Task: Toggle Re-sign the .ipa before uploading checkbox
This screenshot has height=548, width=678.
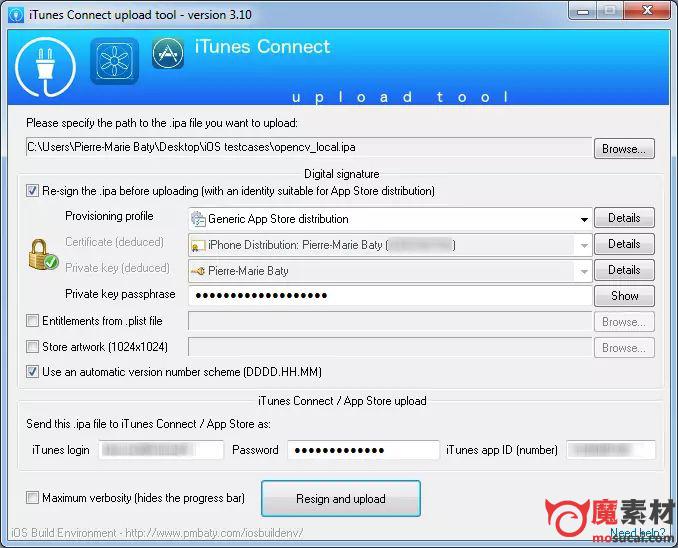Action: pos(32,191)
